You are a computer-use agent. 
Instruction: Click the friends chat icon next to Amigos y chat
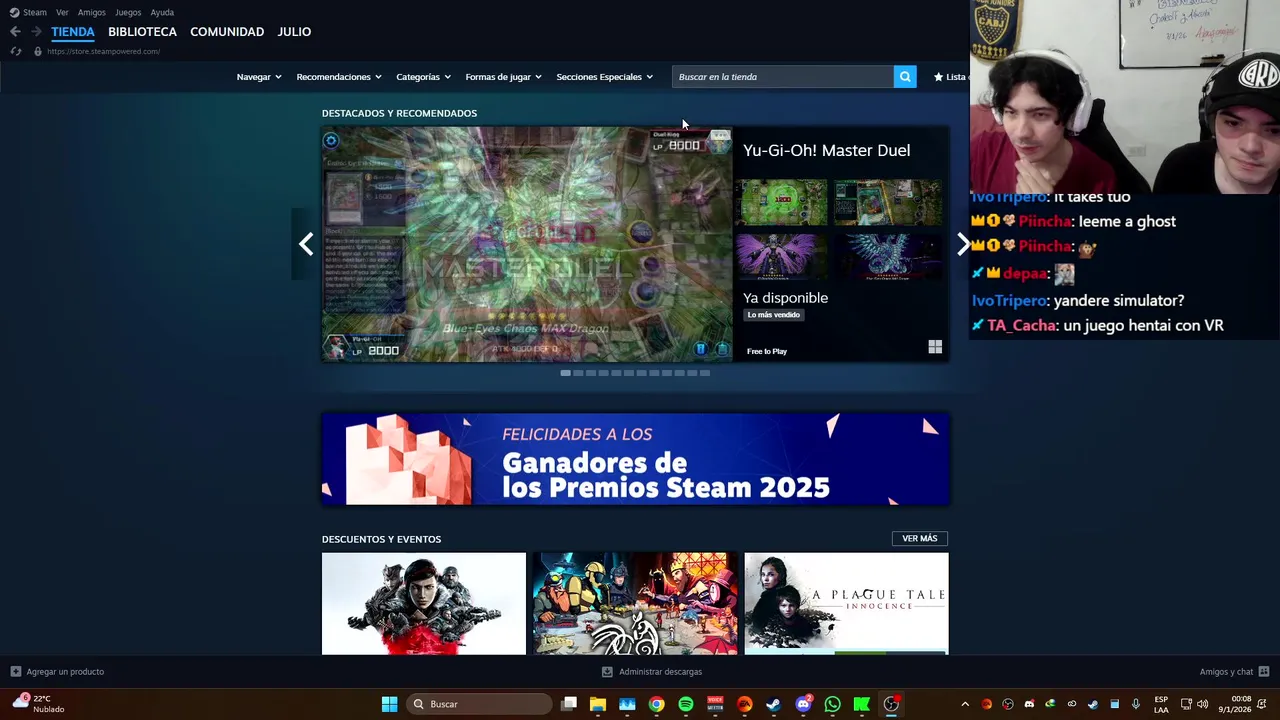pyautogui.click(x=1264, y=672)
